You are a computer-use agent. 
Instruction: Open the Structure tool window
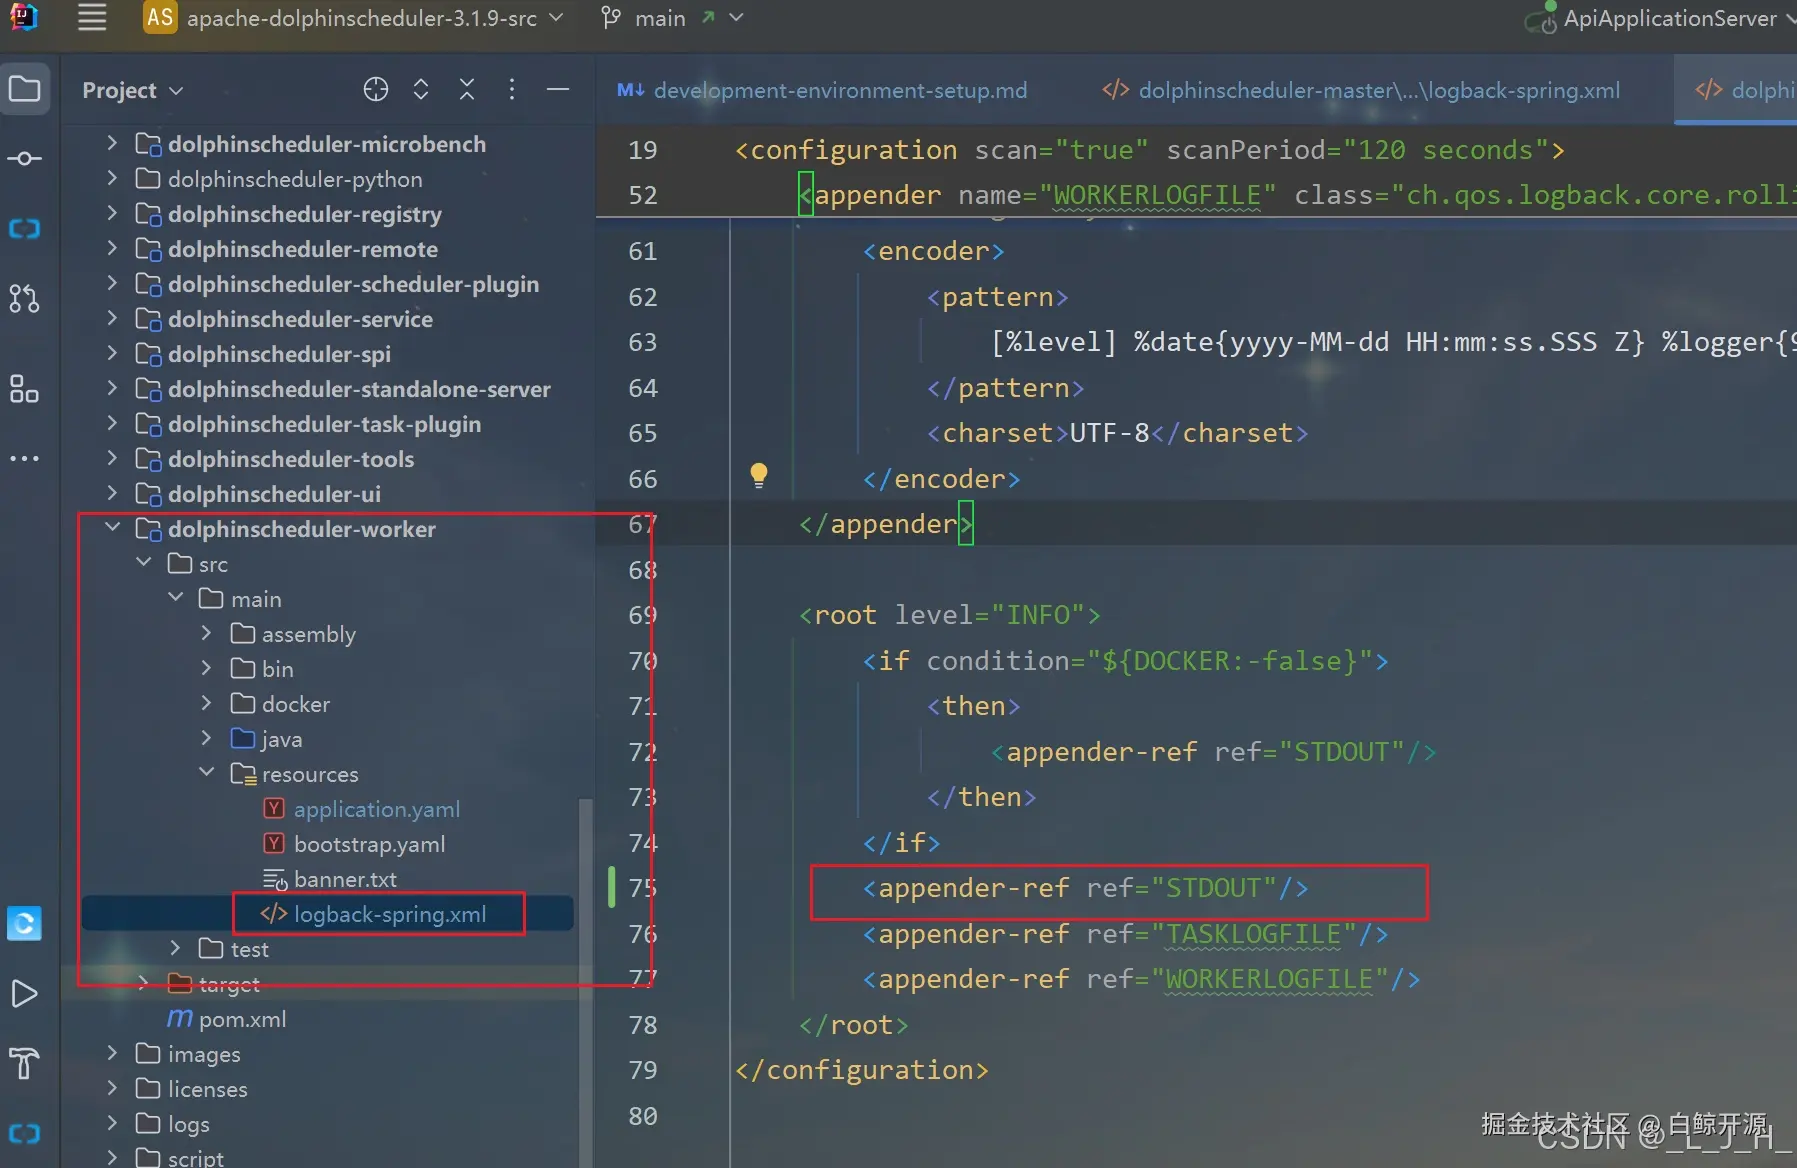coord(24,389)
